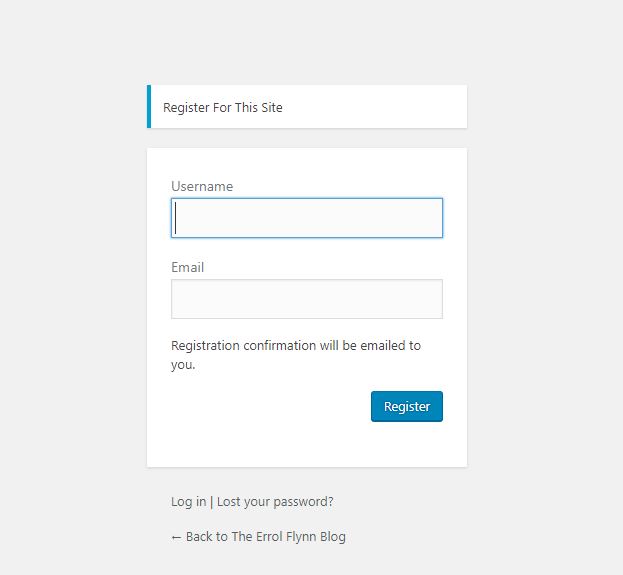Viewport: 623px width, 575px height.
Task: Click the word 'you.' in the confirmation message
Action: tap(183, 365)
